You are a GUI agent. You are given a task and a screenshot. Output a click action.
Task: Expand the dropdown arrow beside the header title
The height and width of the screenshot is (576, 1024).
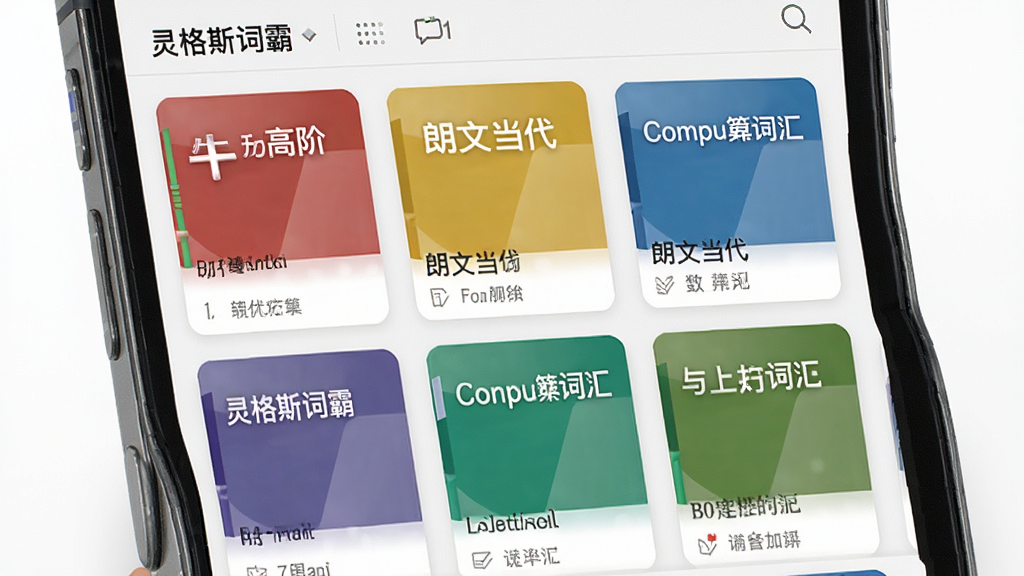coord(310,35)
